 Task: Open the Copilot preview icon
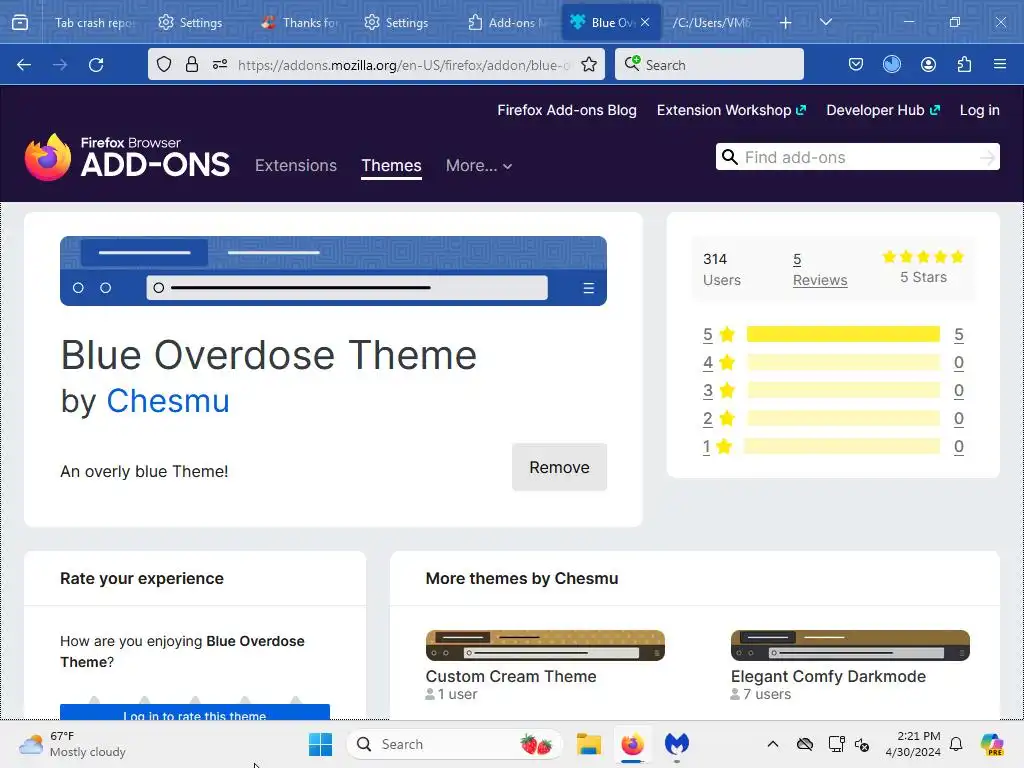pos(992,744)
